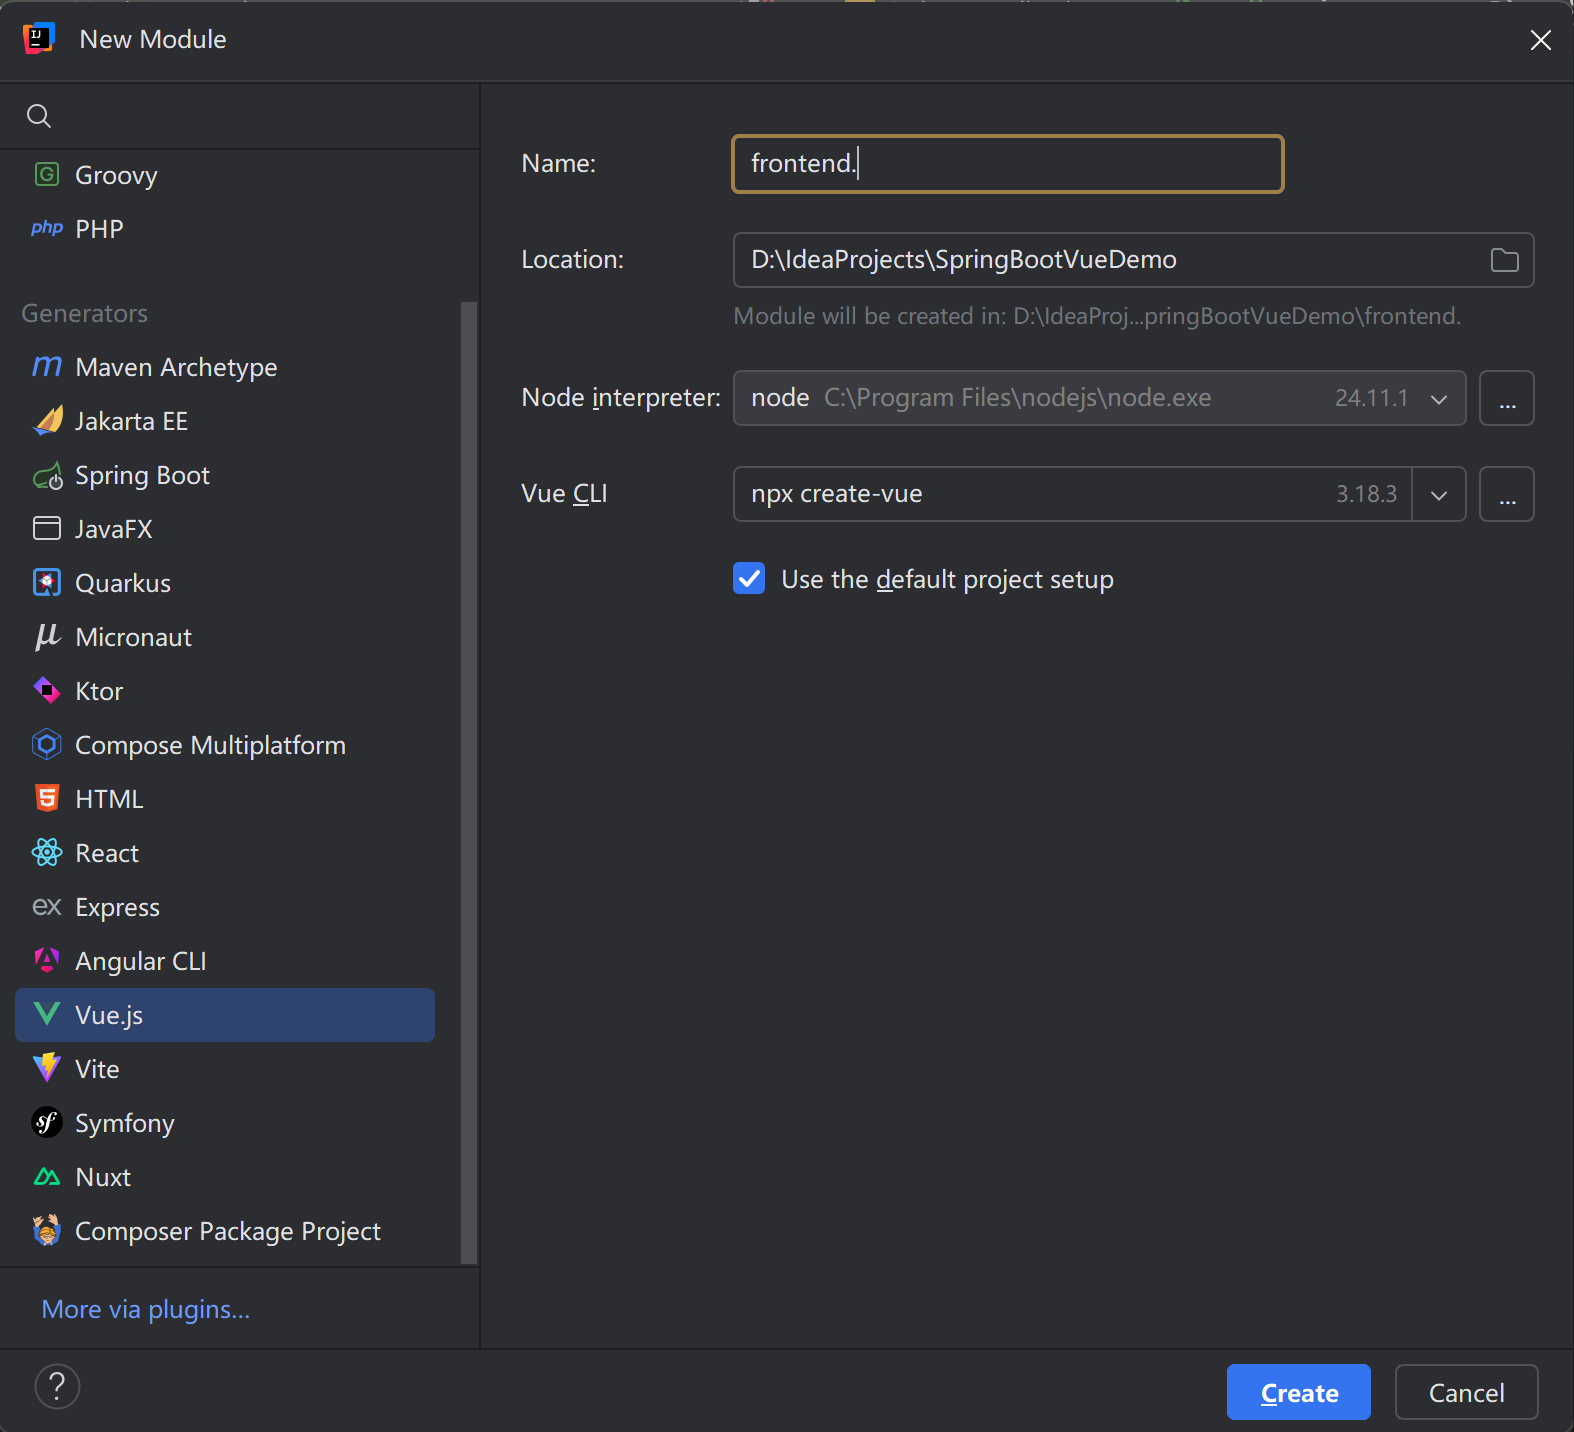
Task: Click browse button next to Node interpreter
Action: coord(1507,398)
